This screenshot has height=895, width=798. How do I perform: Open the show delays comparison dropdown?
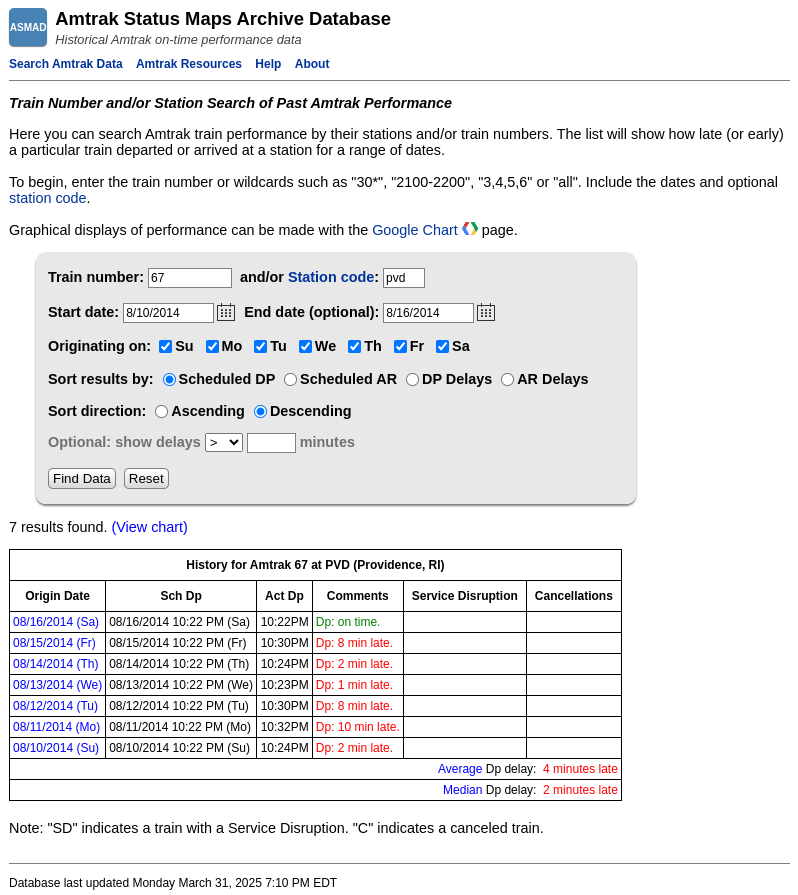click(x=224, y=442)
